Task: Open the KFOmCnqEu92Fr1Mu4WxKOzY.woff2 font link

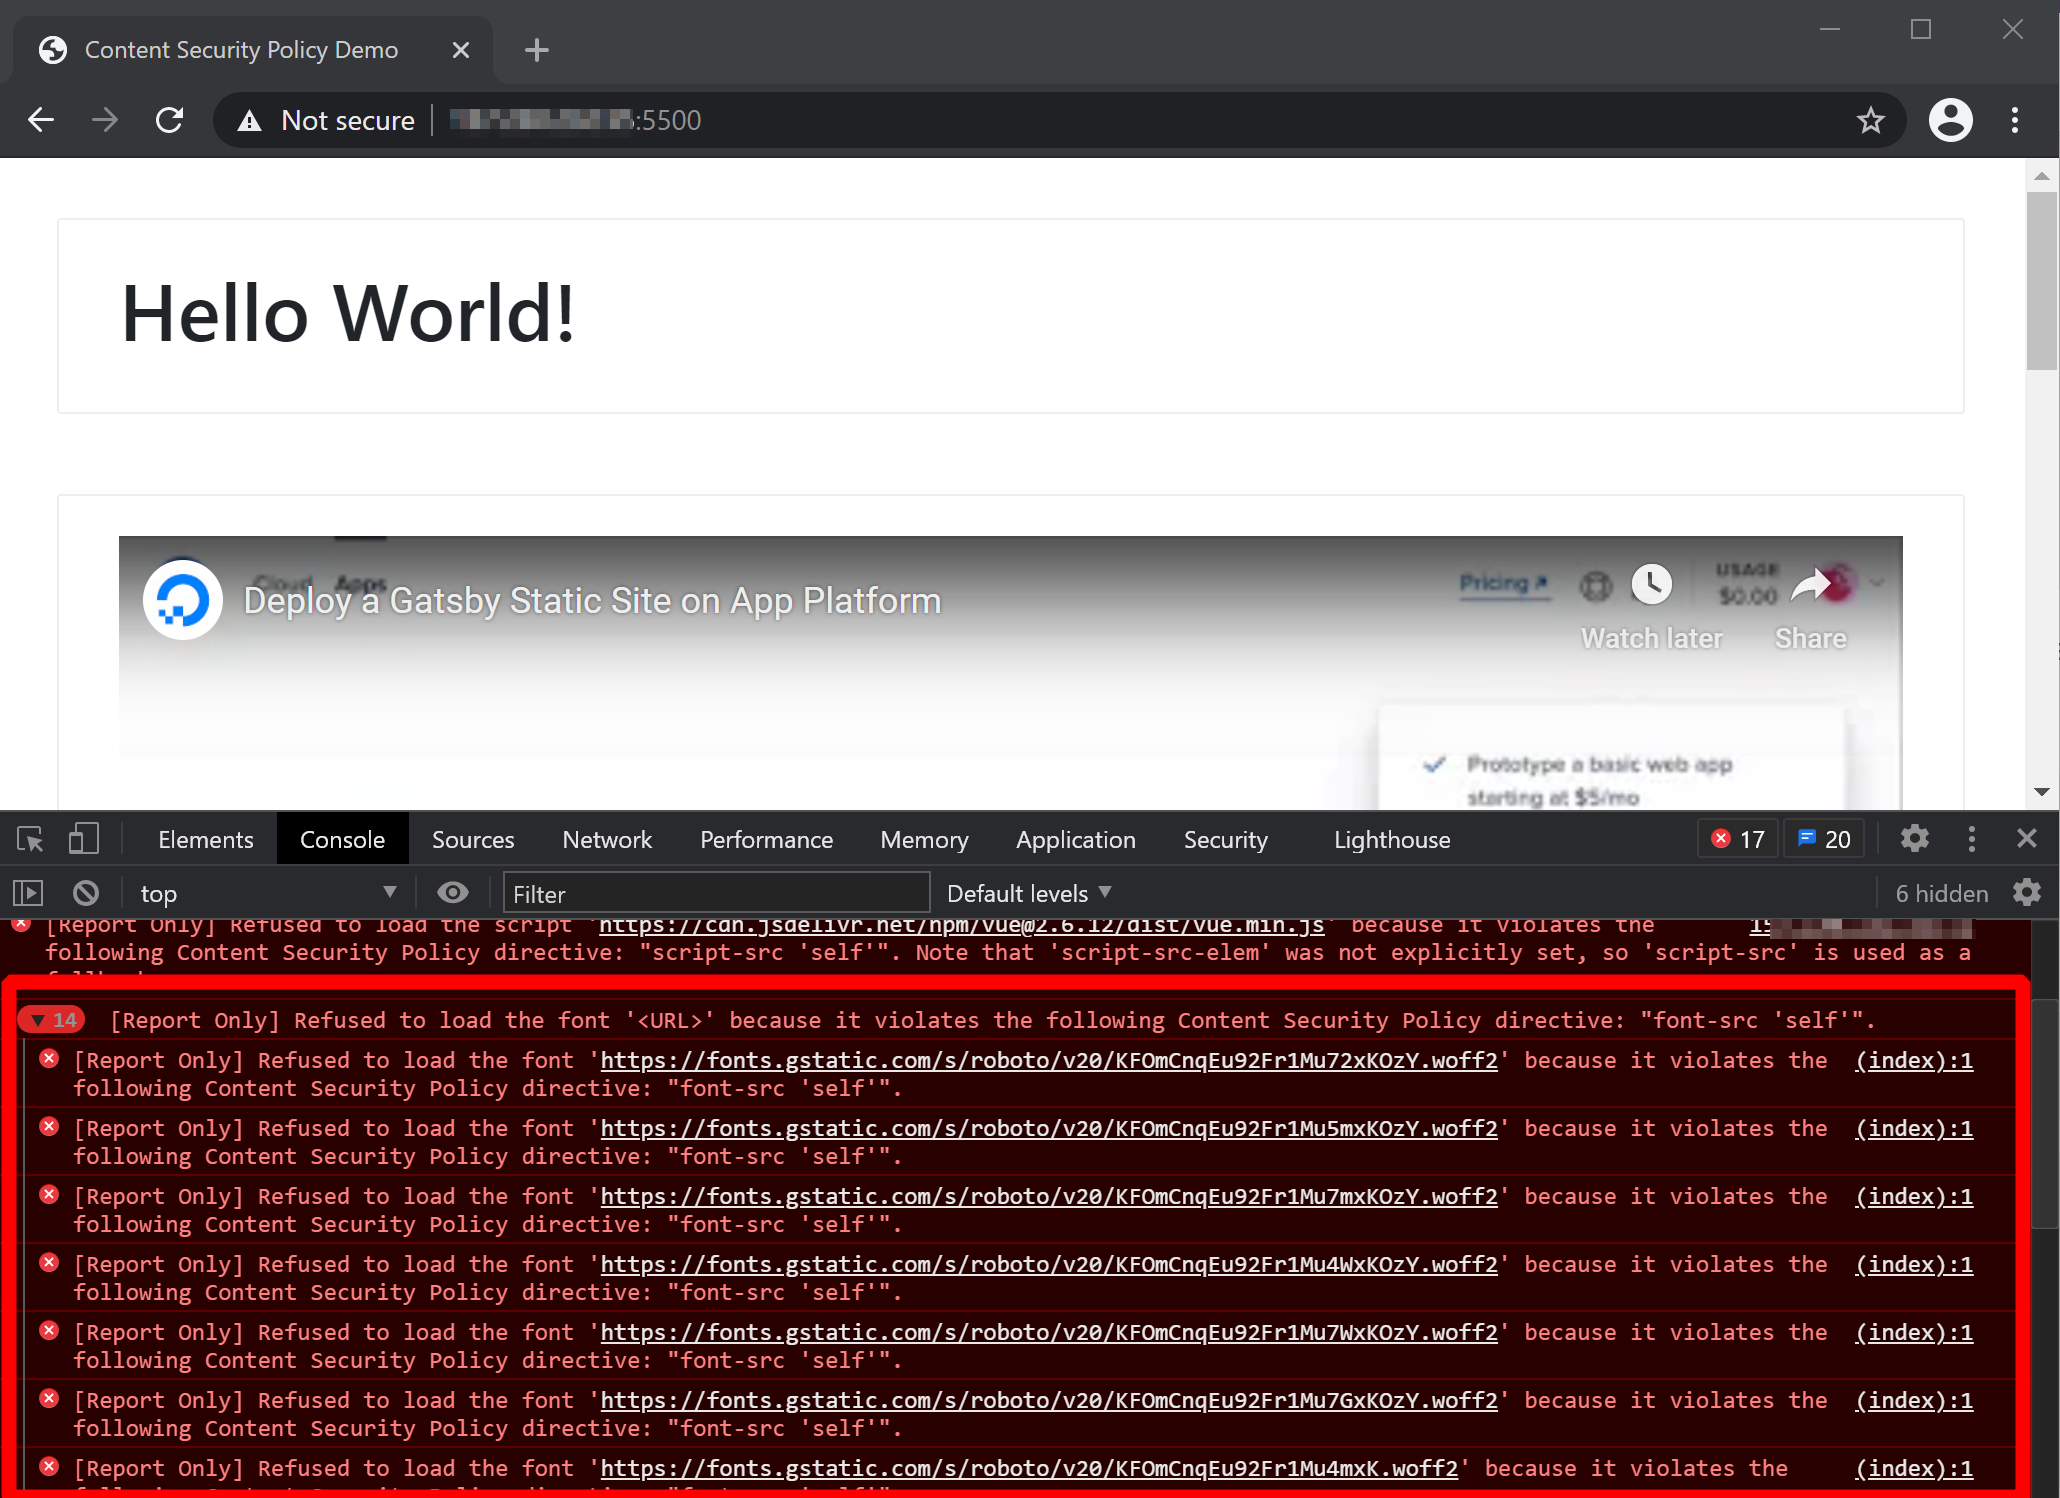Action: pos(1049,1264)
